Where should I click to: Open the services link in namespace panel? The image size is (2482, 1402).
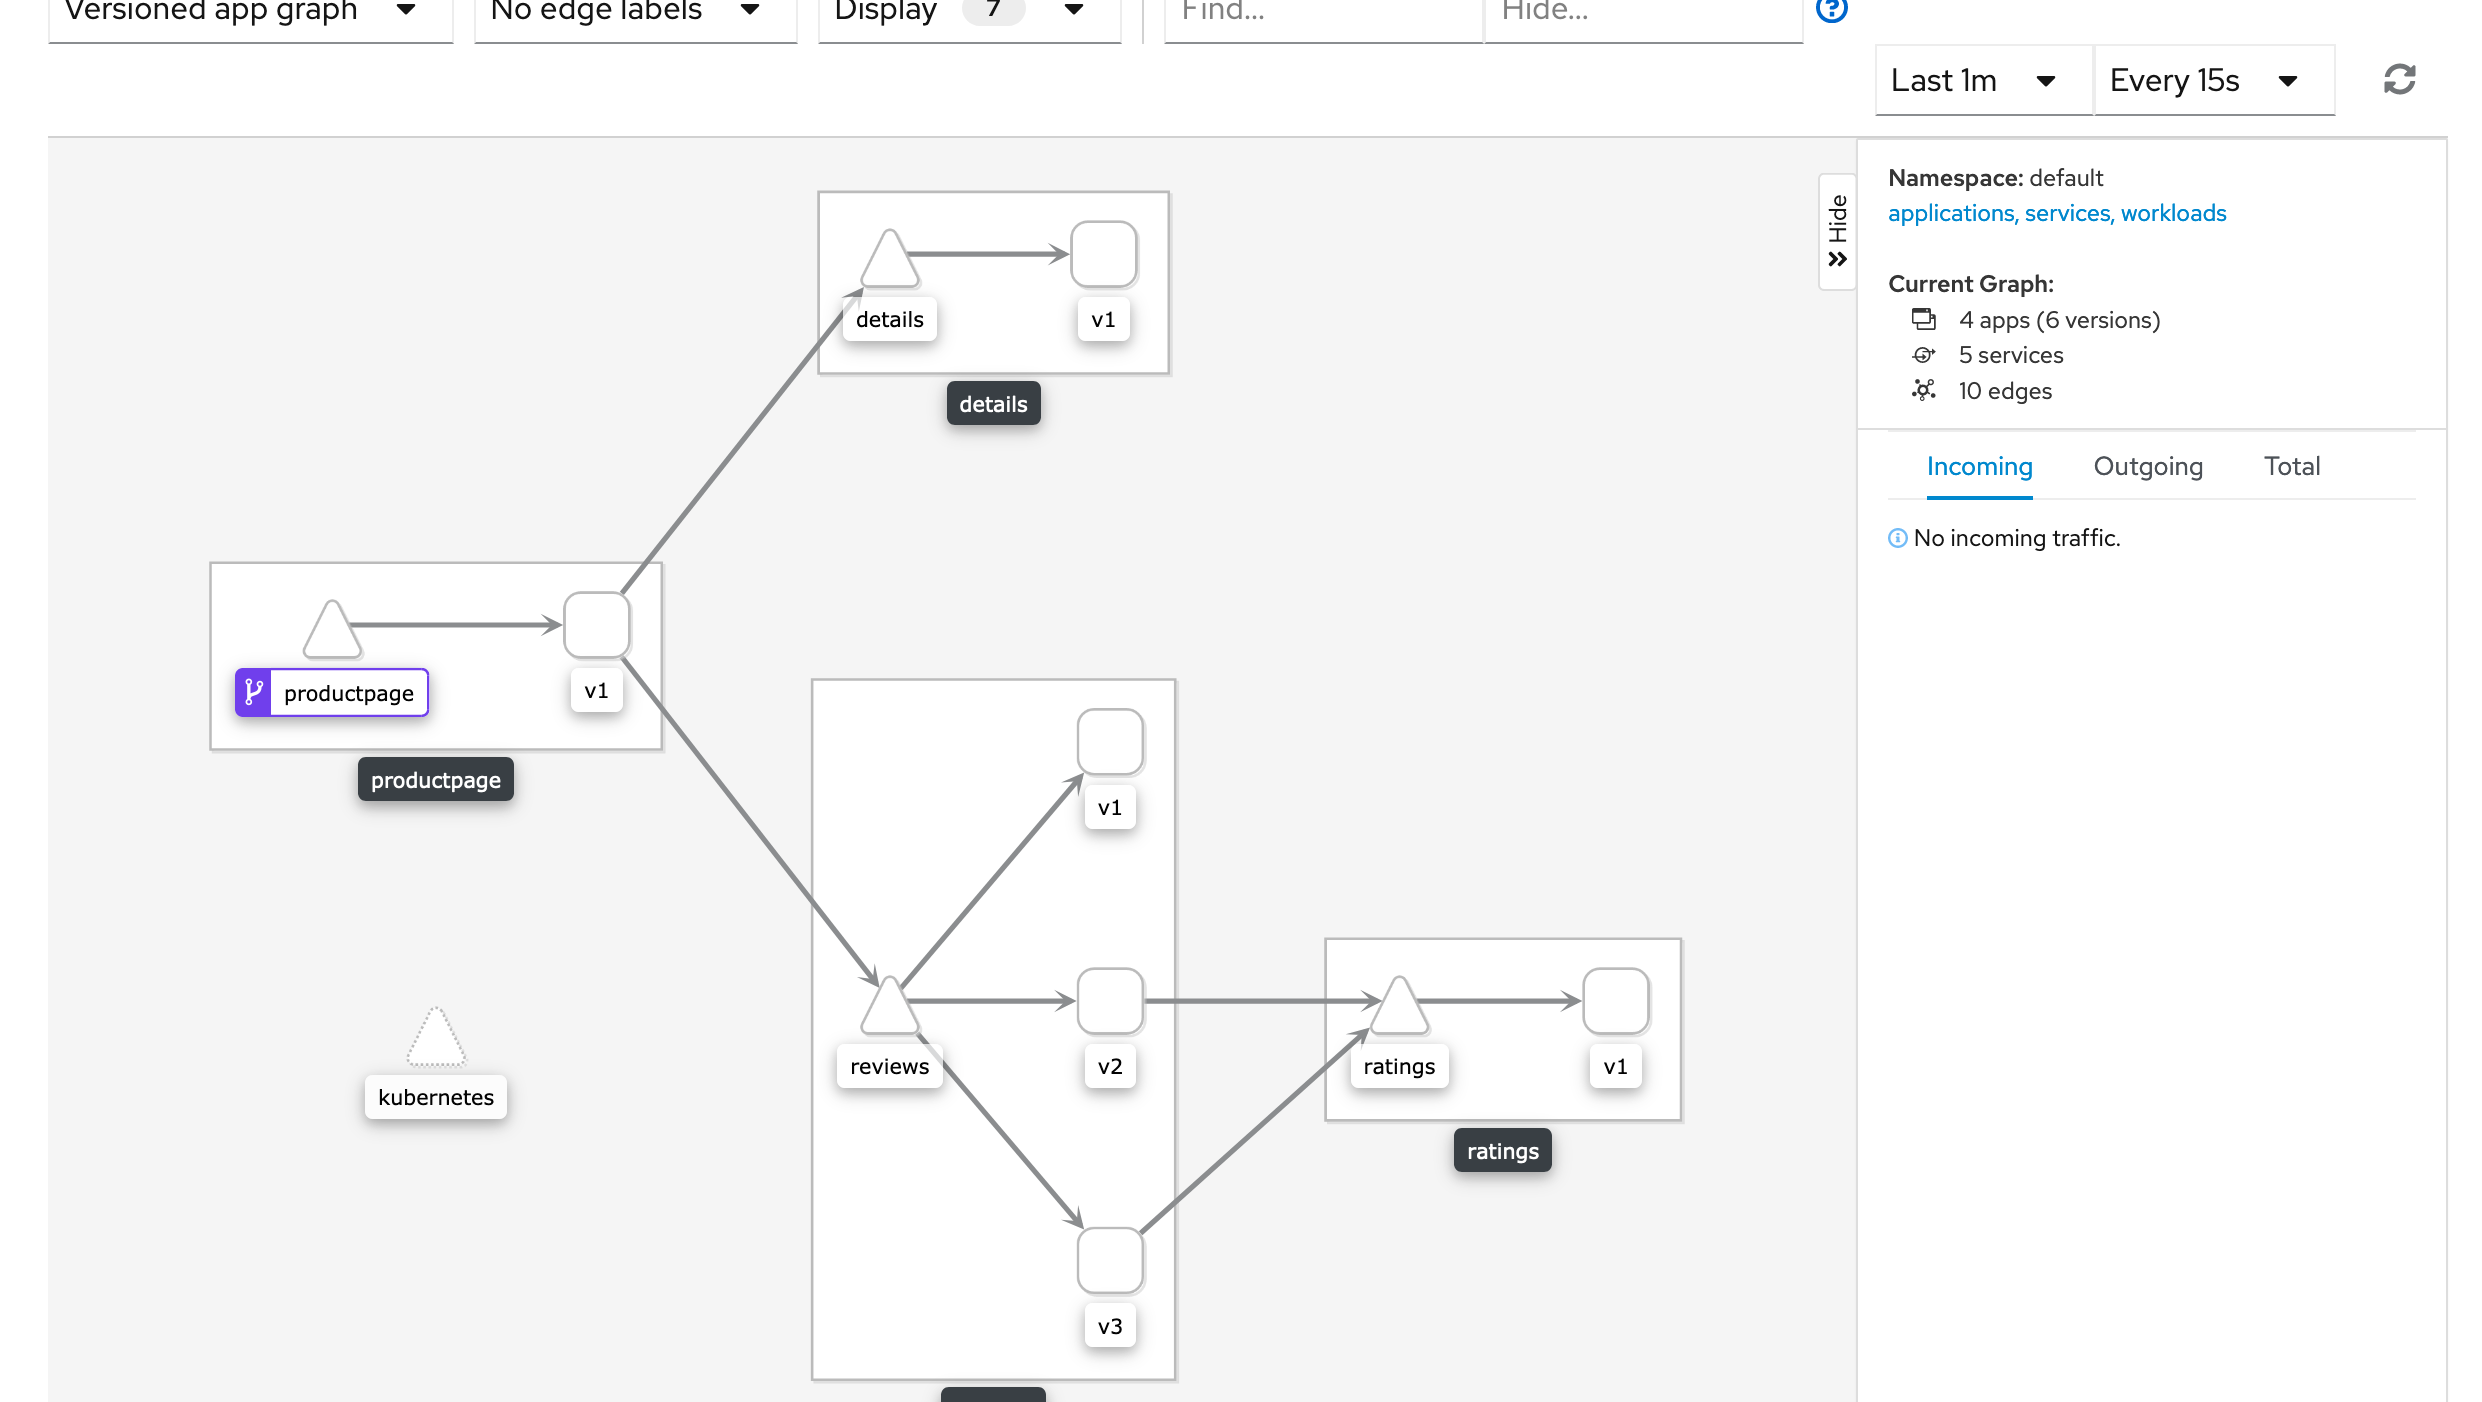[x=2067, y=213]
